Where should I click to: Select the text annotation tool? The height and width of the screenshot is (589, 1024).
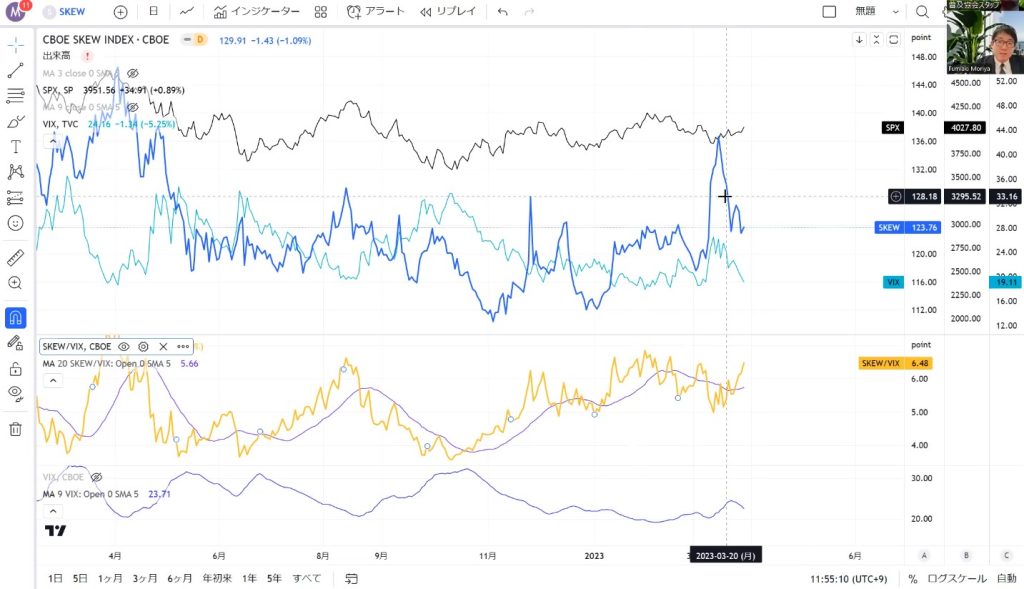click(16, 147)
